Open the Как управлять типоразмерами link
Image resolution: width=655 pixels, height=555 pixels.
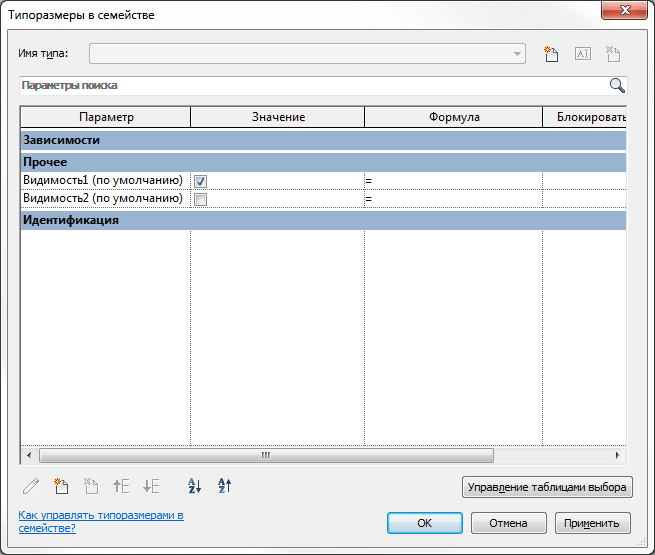100,521
